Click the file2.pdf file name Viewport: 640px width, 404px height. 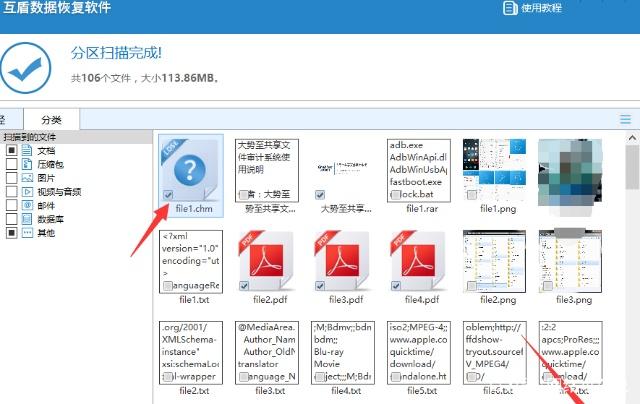click(x=270, y=300)
